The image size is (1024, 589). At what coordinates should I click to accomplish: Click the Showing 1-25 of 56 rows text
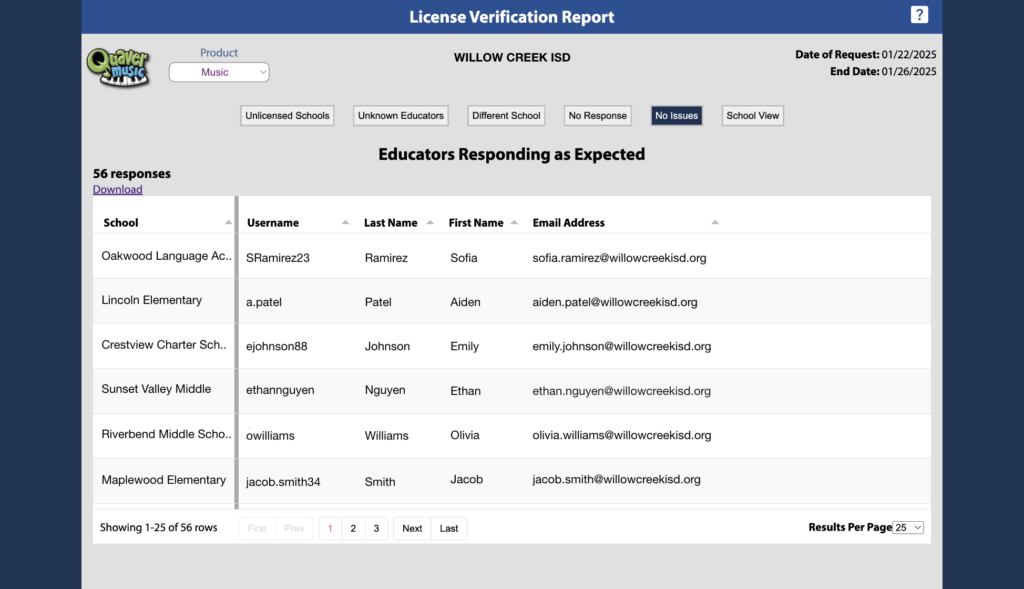[159, 528]
